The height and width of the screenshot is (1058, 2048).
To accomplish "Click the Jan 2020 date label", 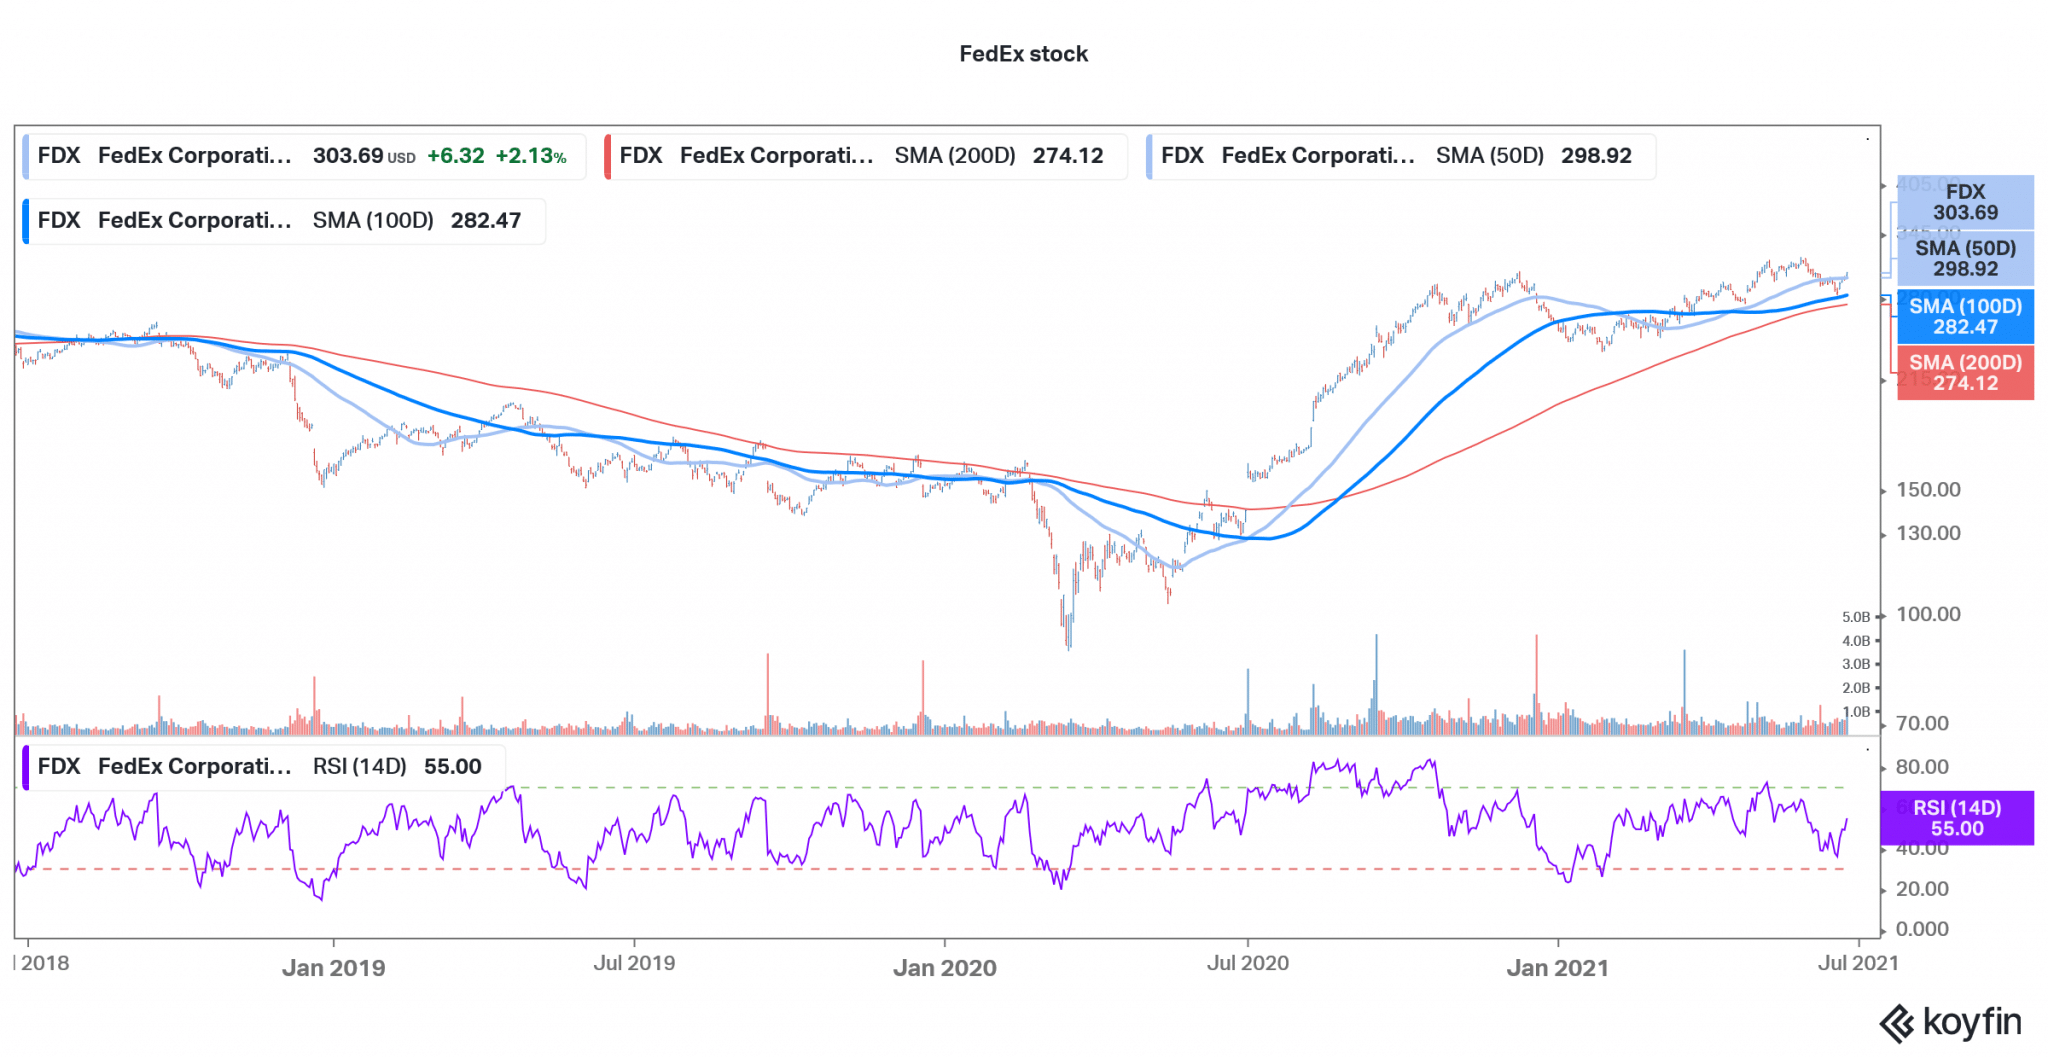I will pyautogui.click(x=944, y=968).
